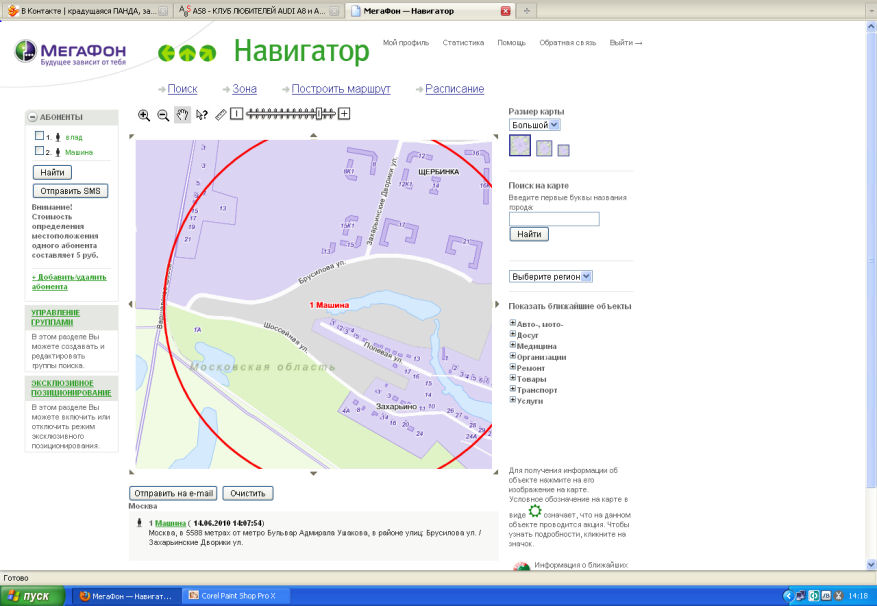Image resolution: width=877 pixels, height=606 pixels.
Task: Select the hand pan tool
Action: point(182,115)
